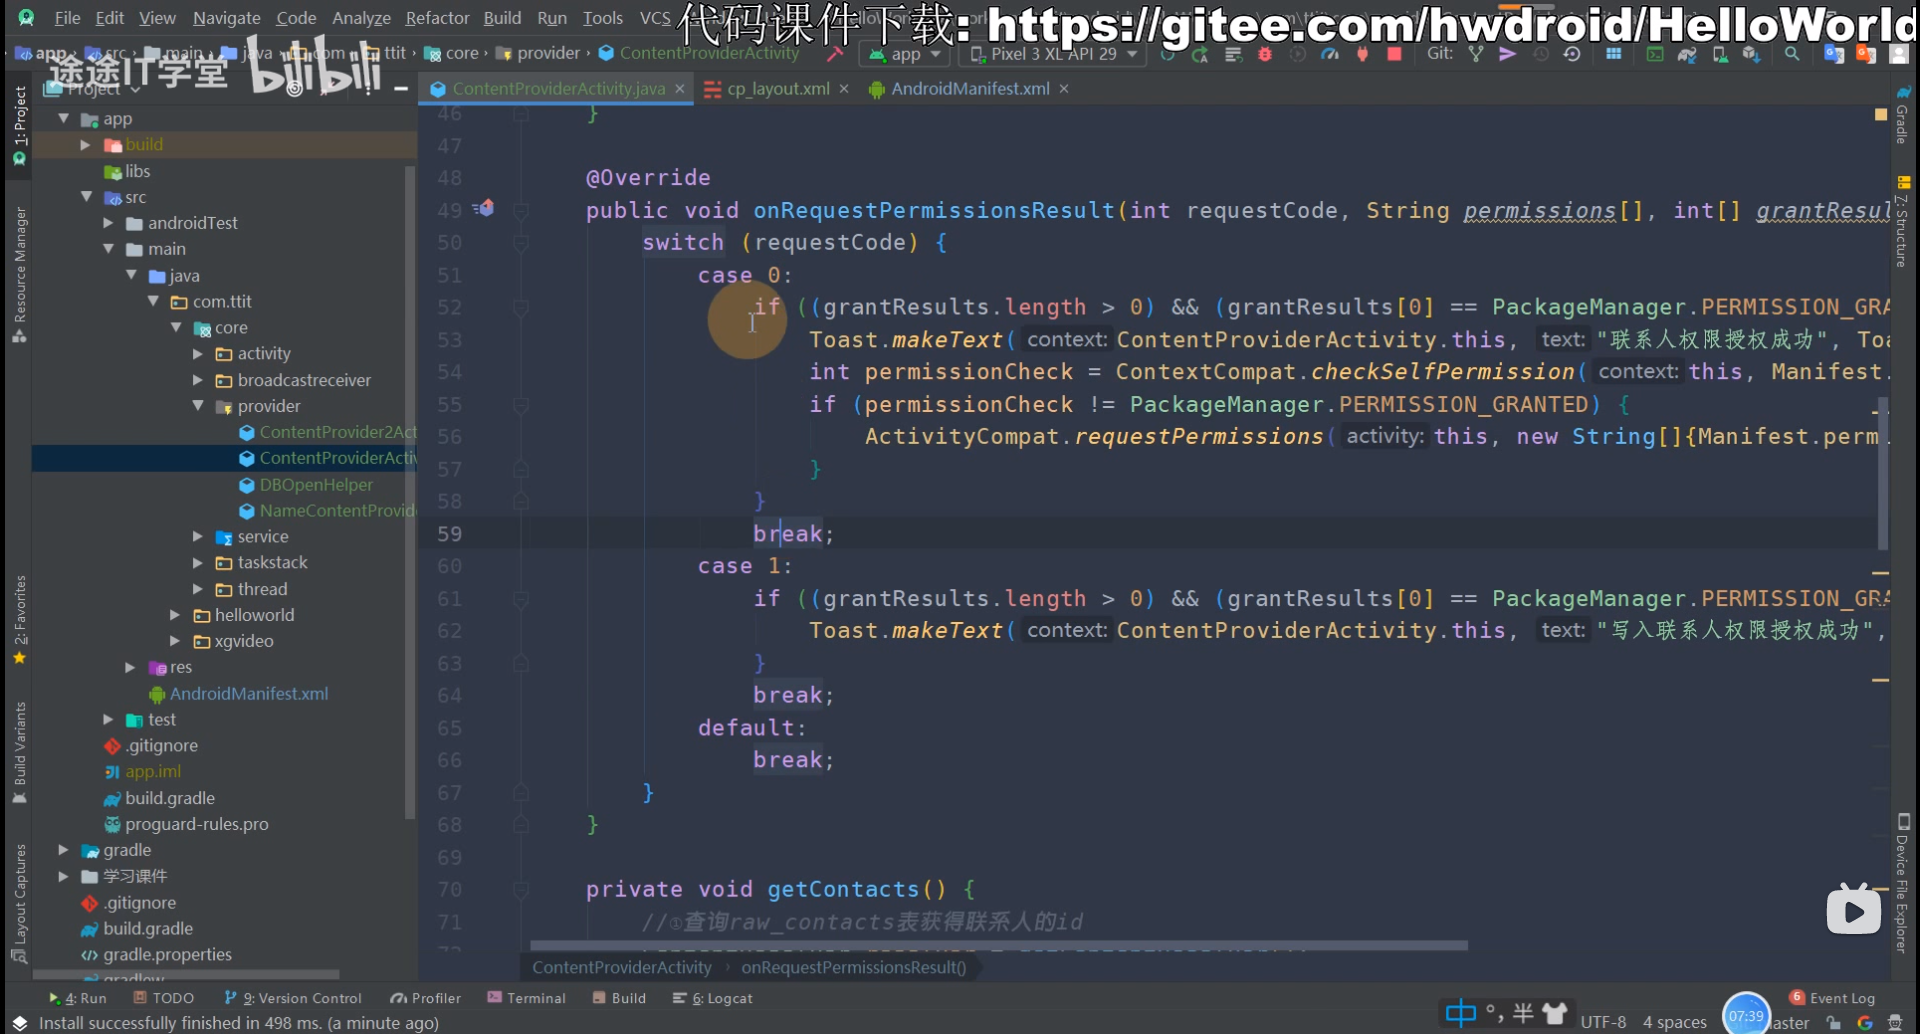Open the app run configuration dropdown
1920x1034 pixels.
(905, 54)
